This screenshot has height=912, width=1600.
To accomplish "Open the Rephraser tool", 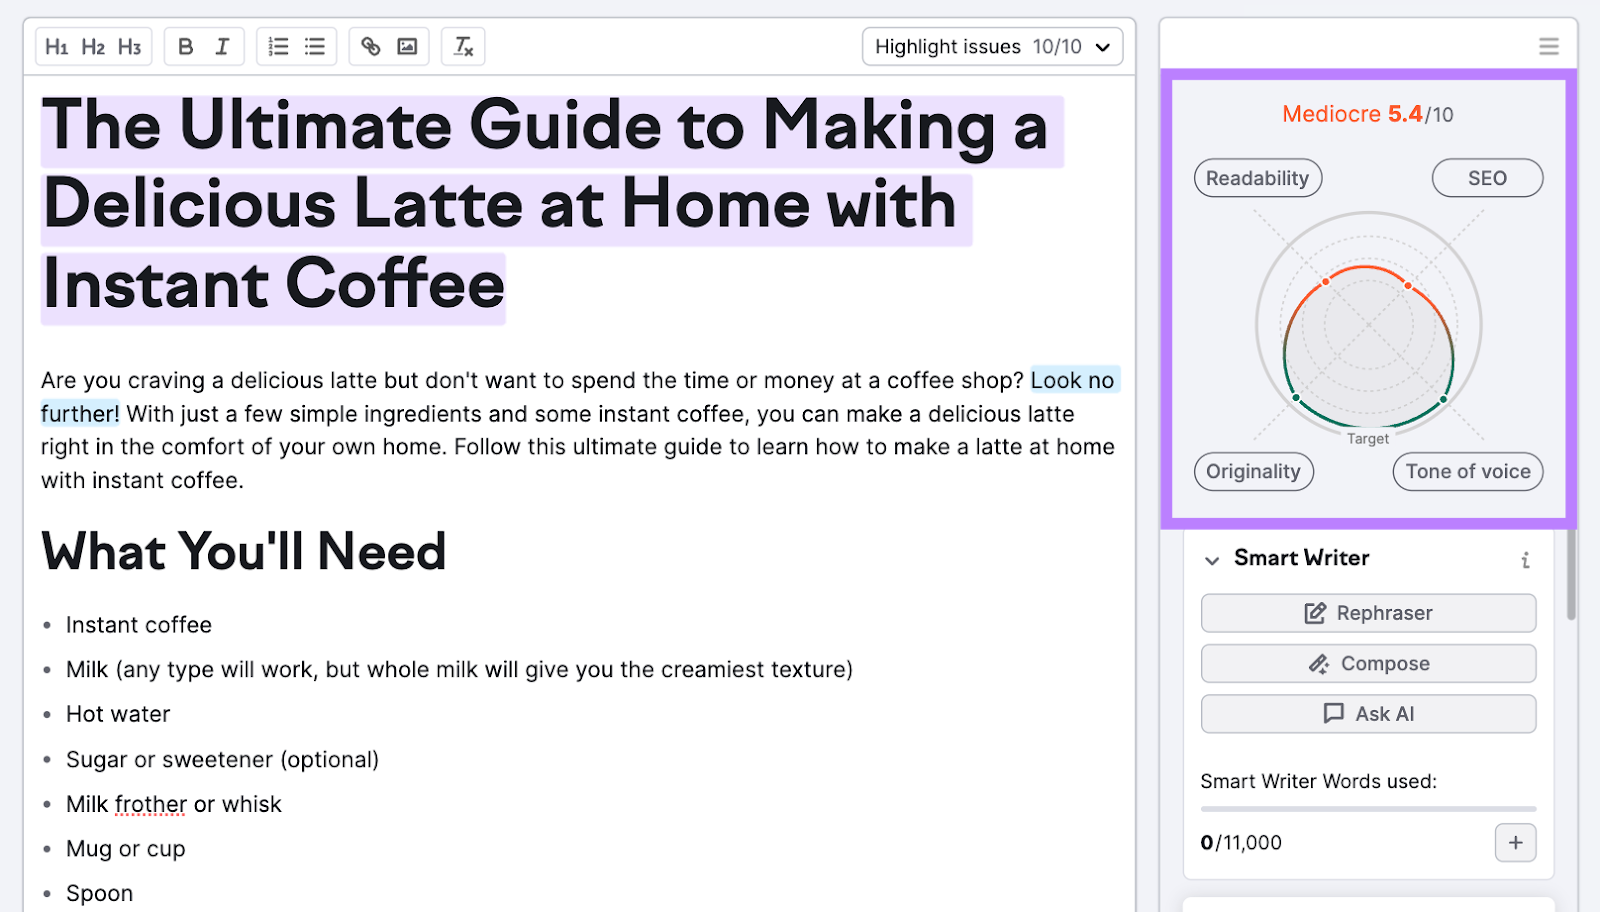I will 1367,613.
